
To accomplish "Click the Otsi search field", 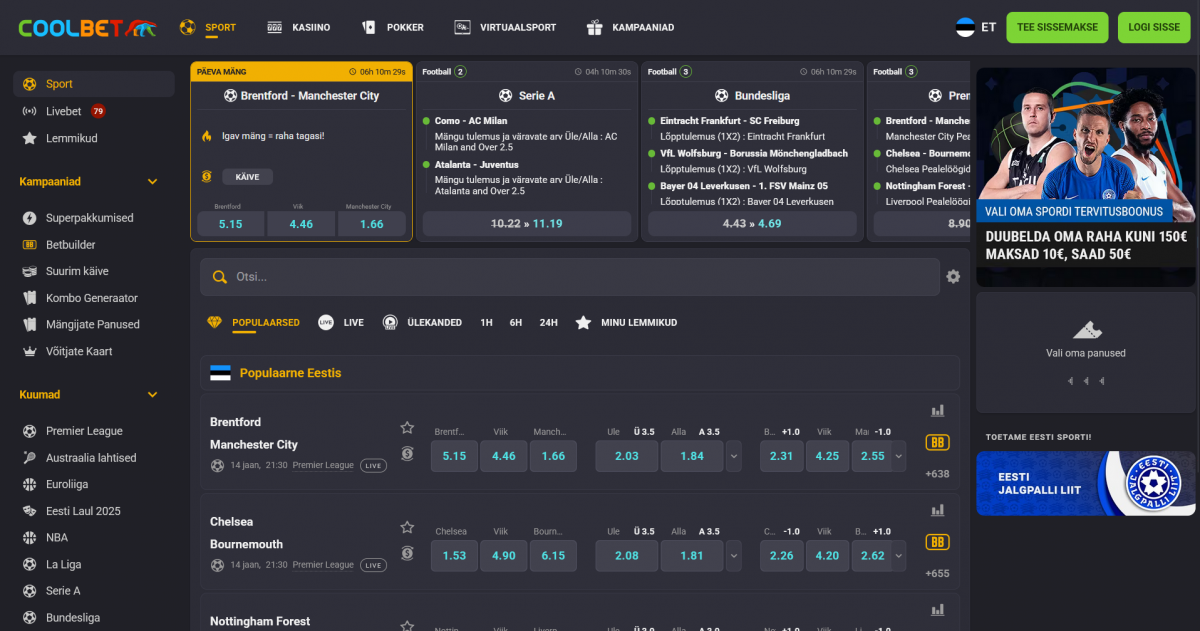I will (x=570, y=277).
